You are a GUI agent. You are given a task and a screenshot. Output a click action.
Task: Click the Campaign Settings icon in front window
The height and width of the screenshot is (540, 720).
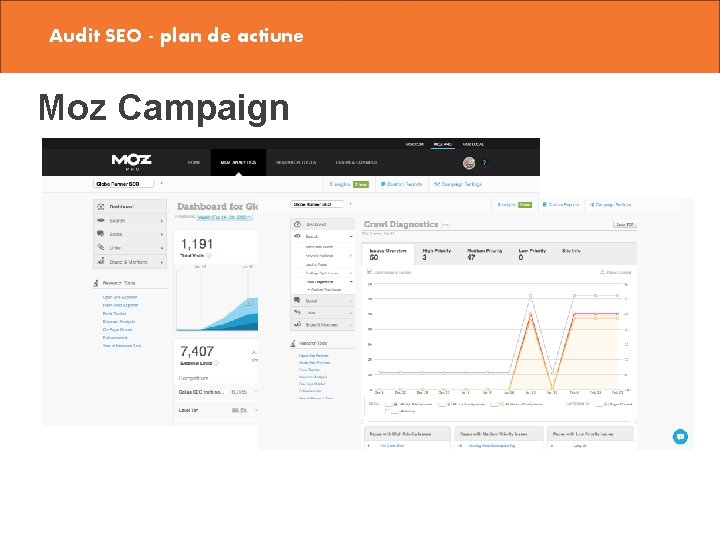(x=592, y=204)
